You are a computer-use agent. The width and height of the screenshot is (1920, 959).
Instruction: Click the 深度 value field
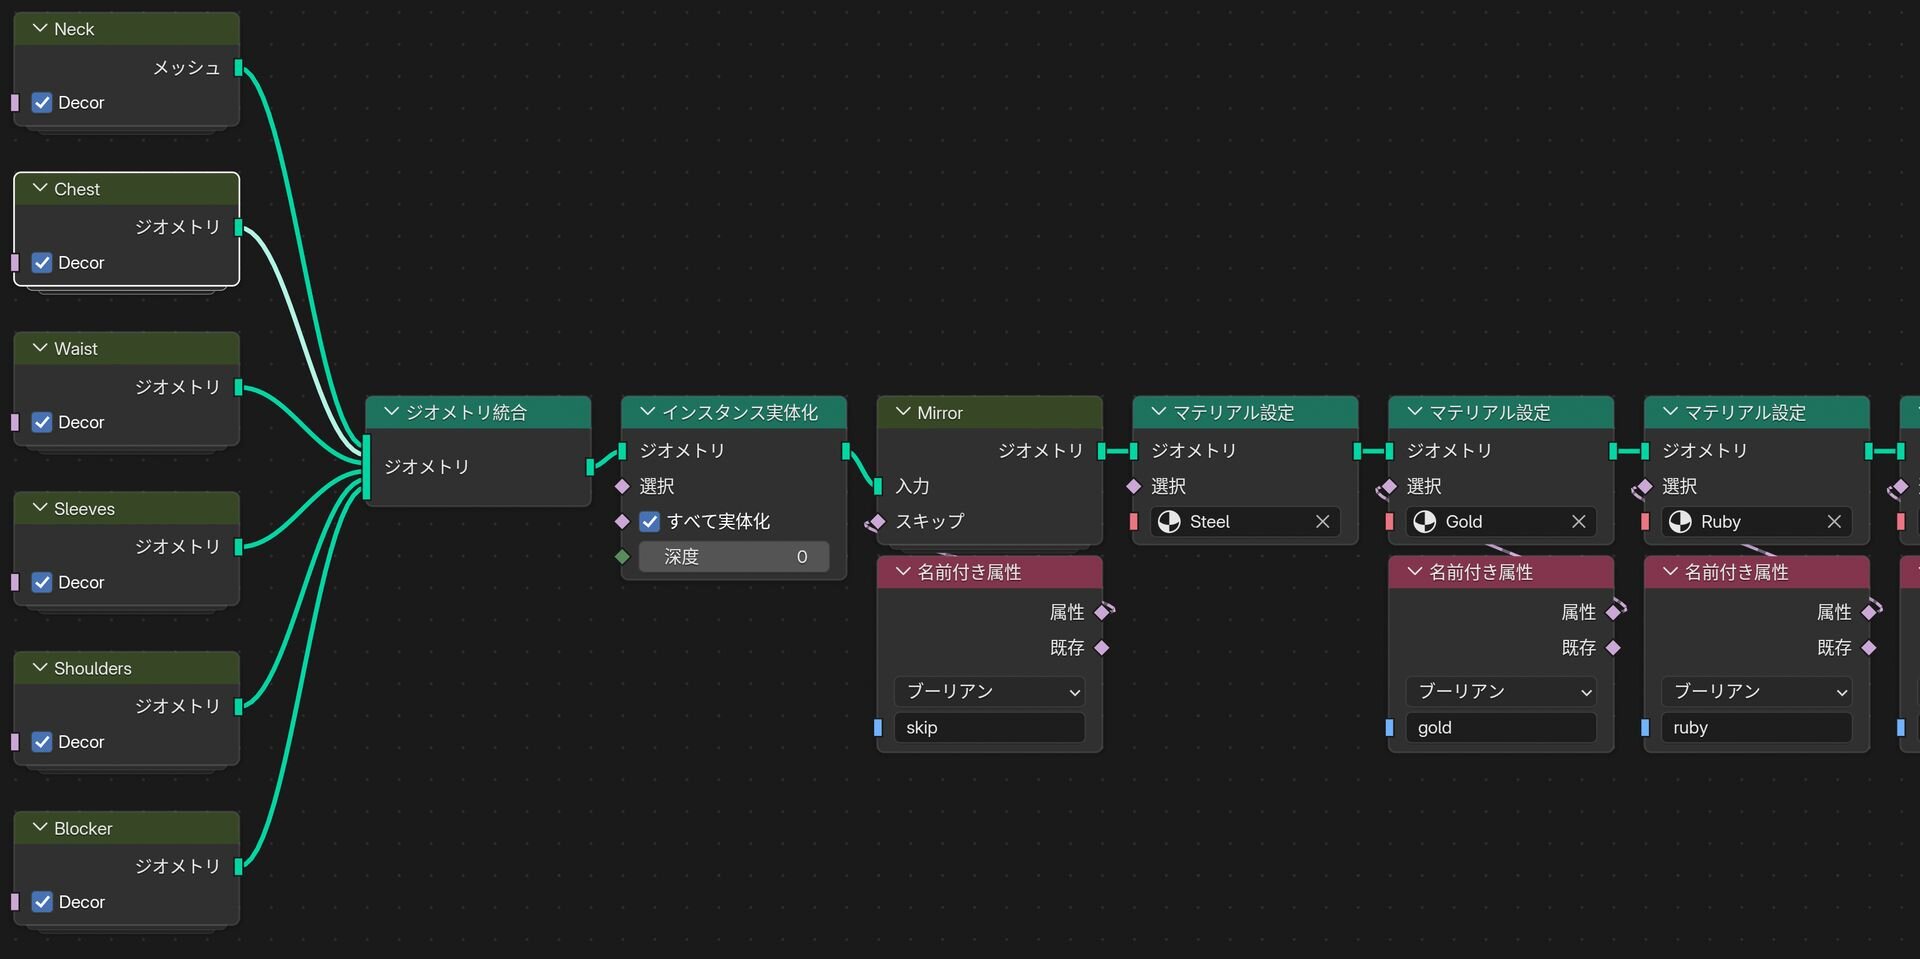734,557
